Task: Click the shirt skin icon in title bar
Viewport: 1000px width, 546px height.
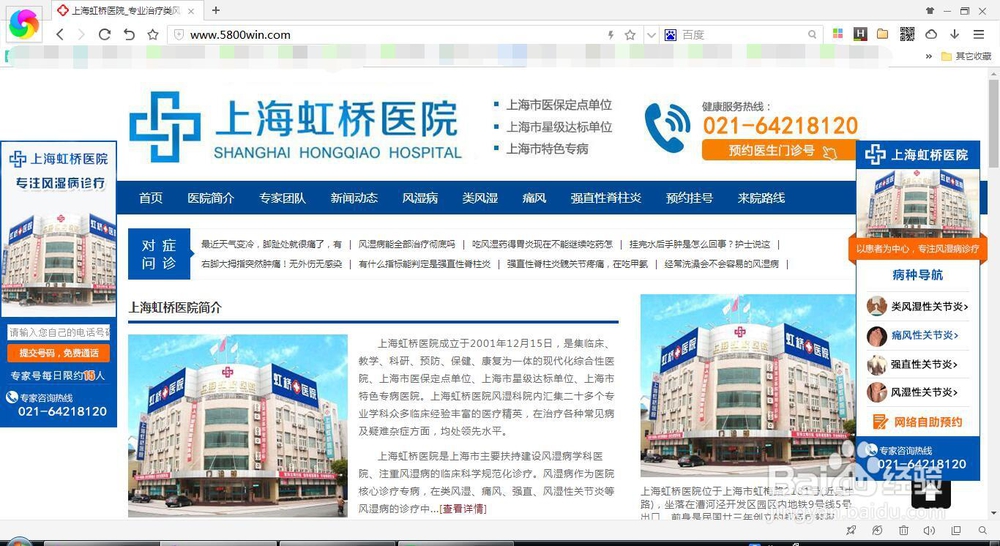Action: pos(930,10)
